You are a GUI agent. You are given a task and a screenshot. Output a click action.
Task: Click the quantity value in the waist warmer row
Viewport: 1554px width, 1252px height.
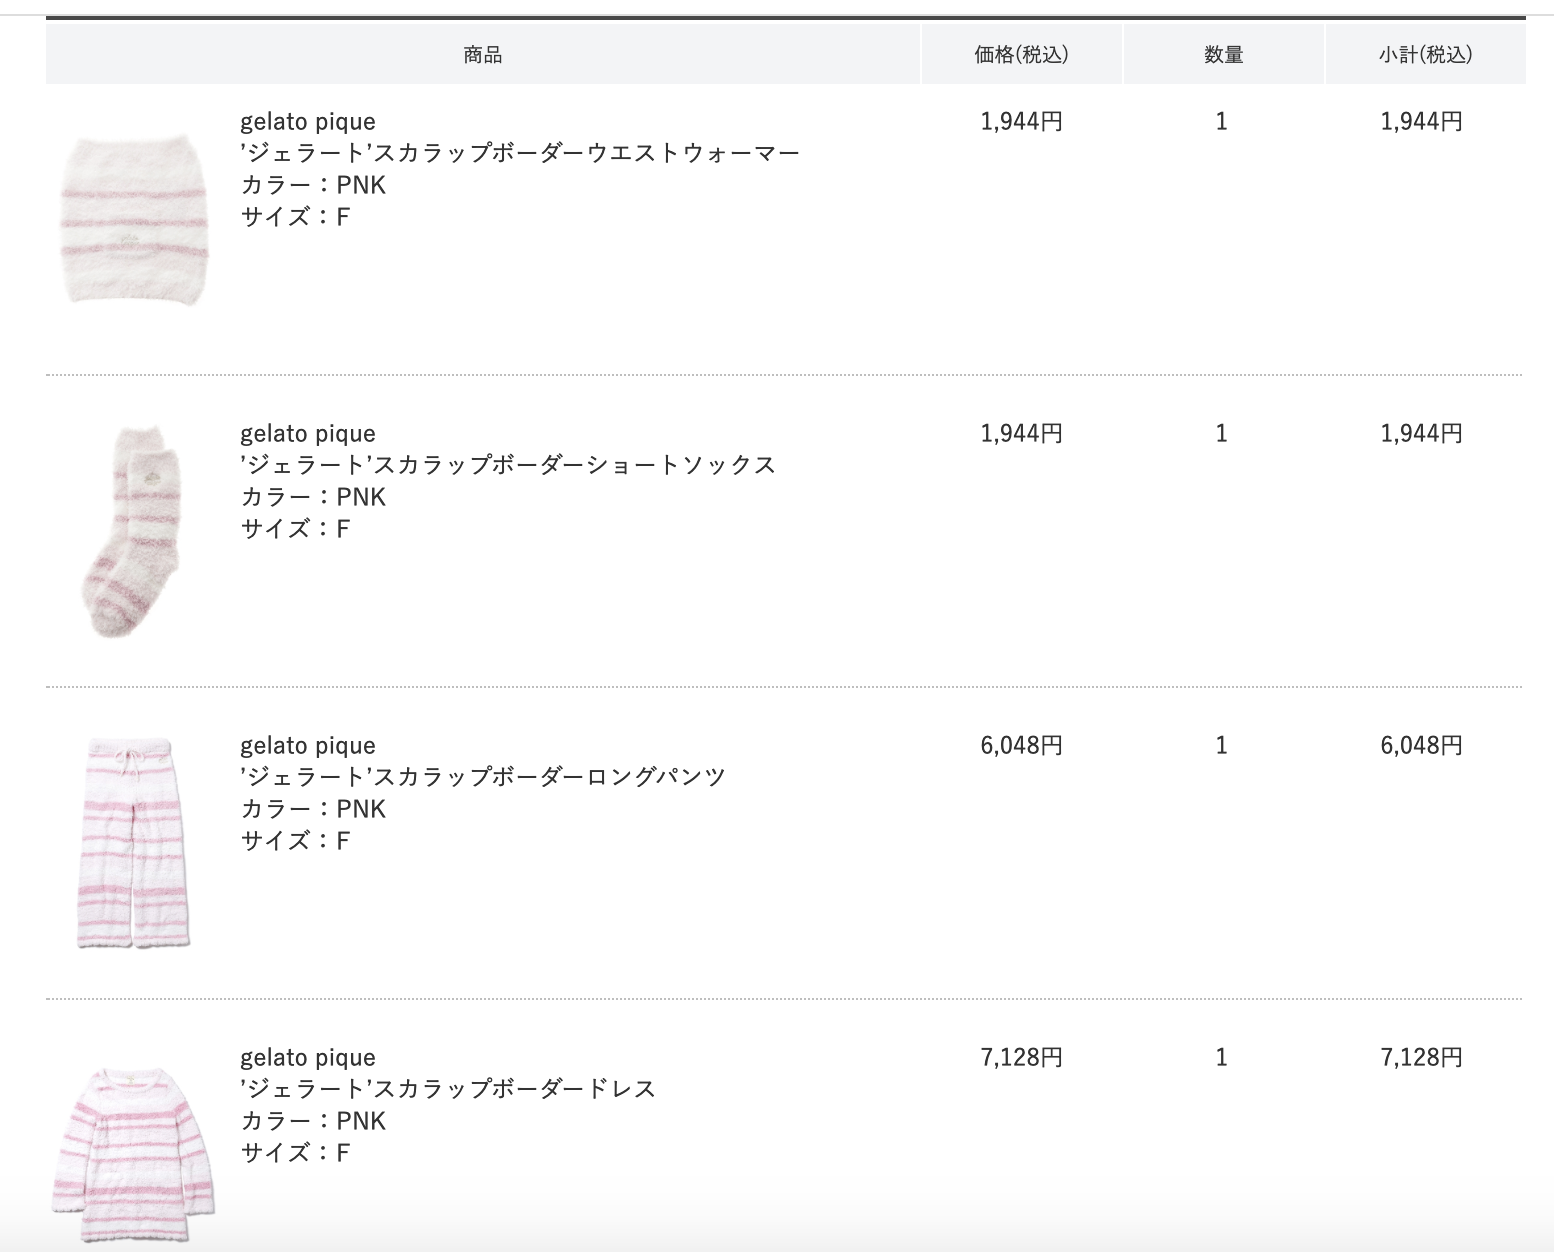[x=1221, y=122]
